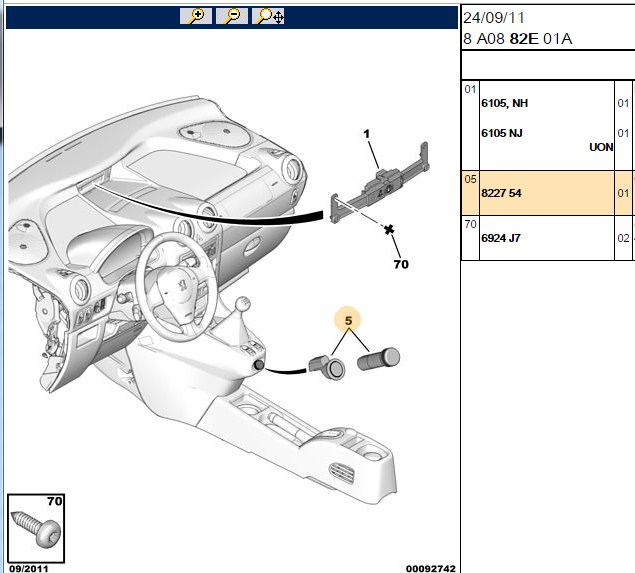This screenshot has width=635, height=573.
Task: Click quantity 02 in the 6924 J7 row
Action: [623, 238]
